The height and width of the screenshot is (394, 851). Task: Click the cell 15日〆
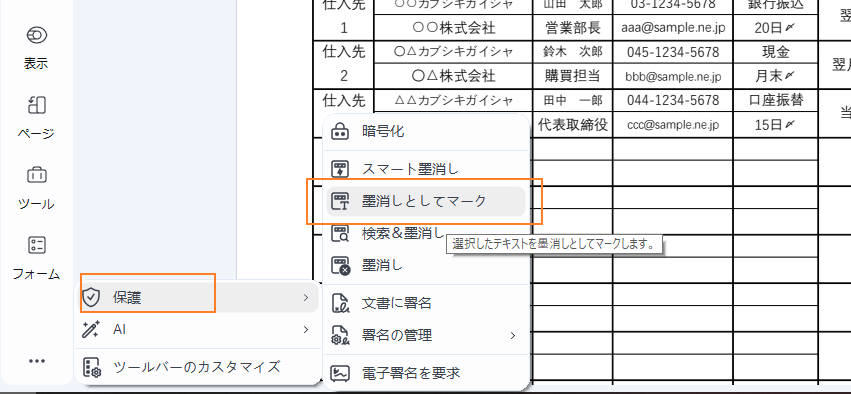point(776,125)
